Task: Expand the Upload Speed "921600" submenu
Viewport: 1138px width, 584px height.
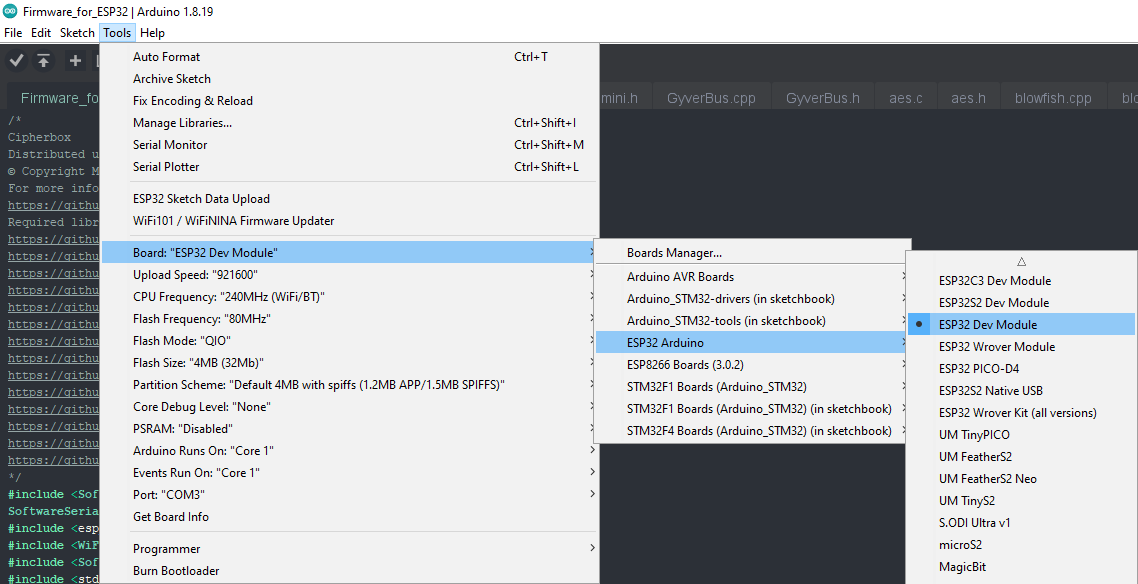Action: [x=350, y=275]
